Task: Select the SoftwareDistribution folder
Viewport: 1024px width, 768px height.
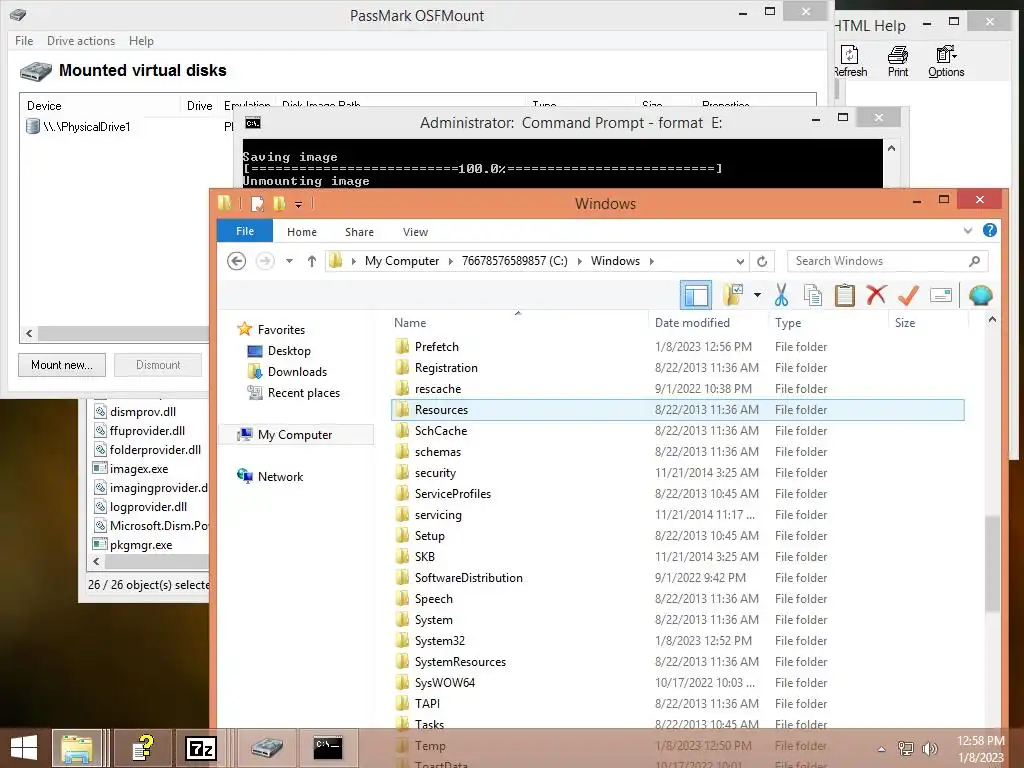Action: 677,577
